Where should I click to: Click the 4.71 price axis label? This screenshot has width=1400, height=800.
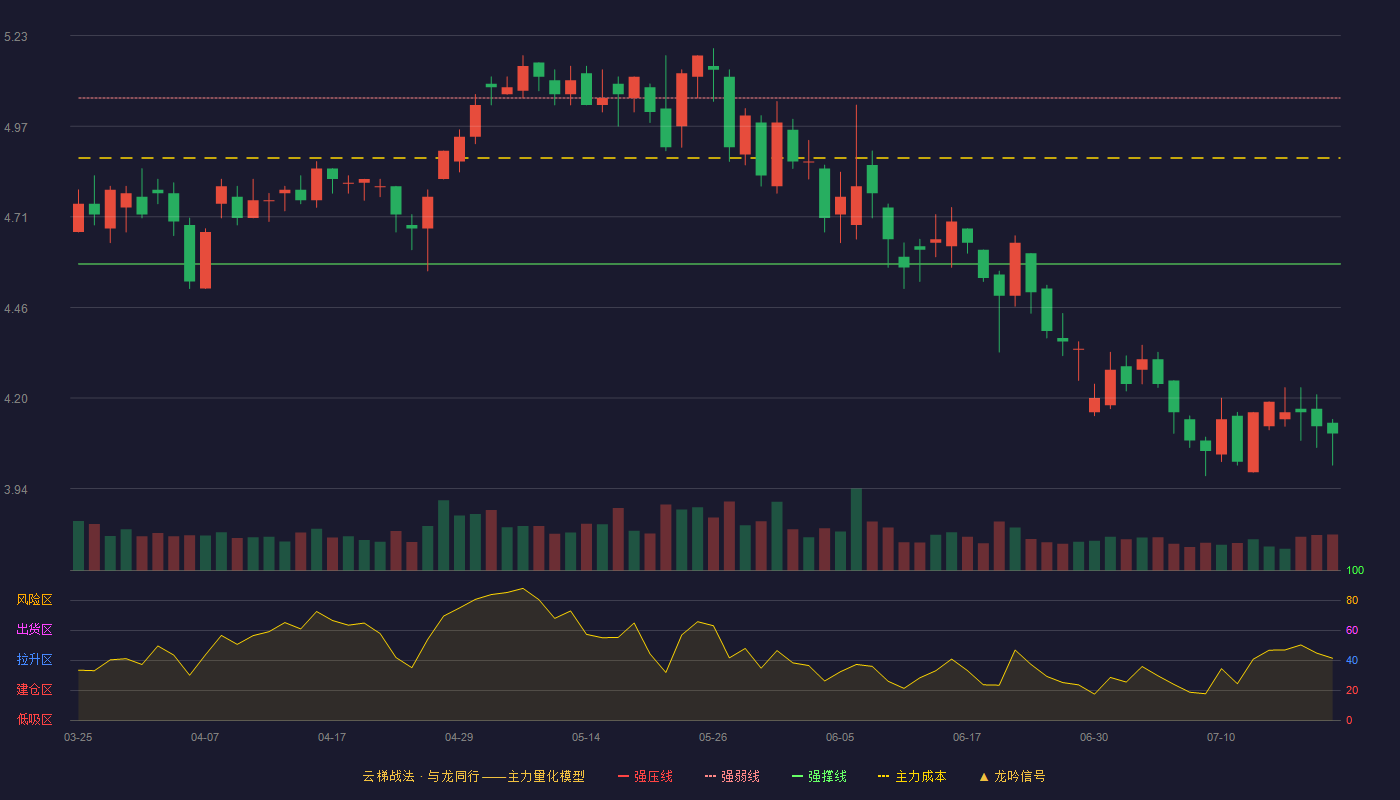(x=16, y=218)
